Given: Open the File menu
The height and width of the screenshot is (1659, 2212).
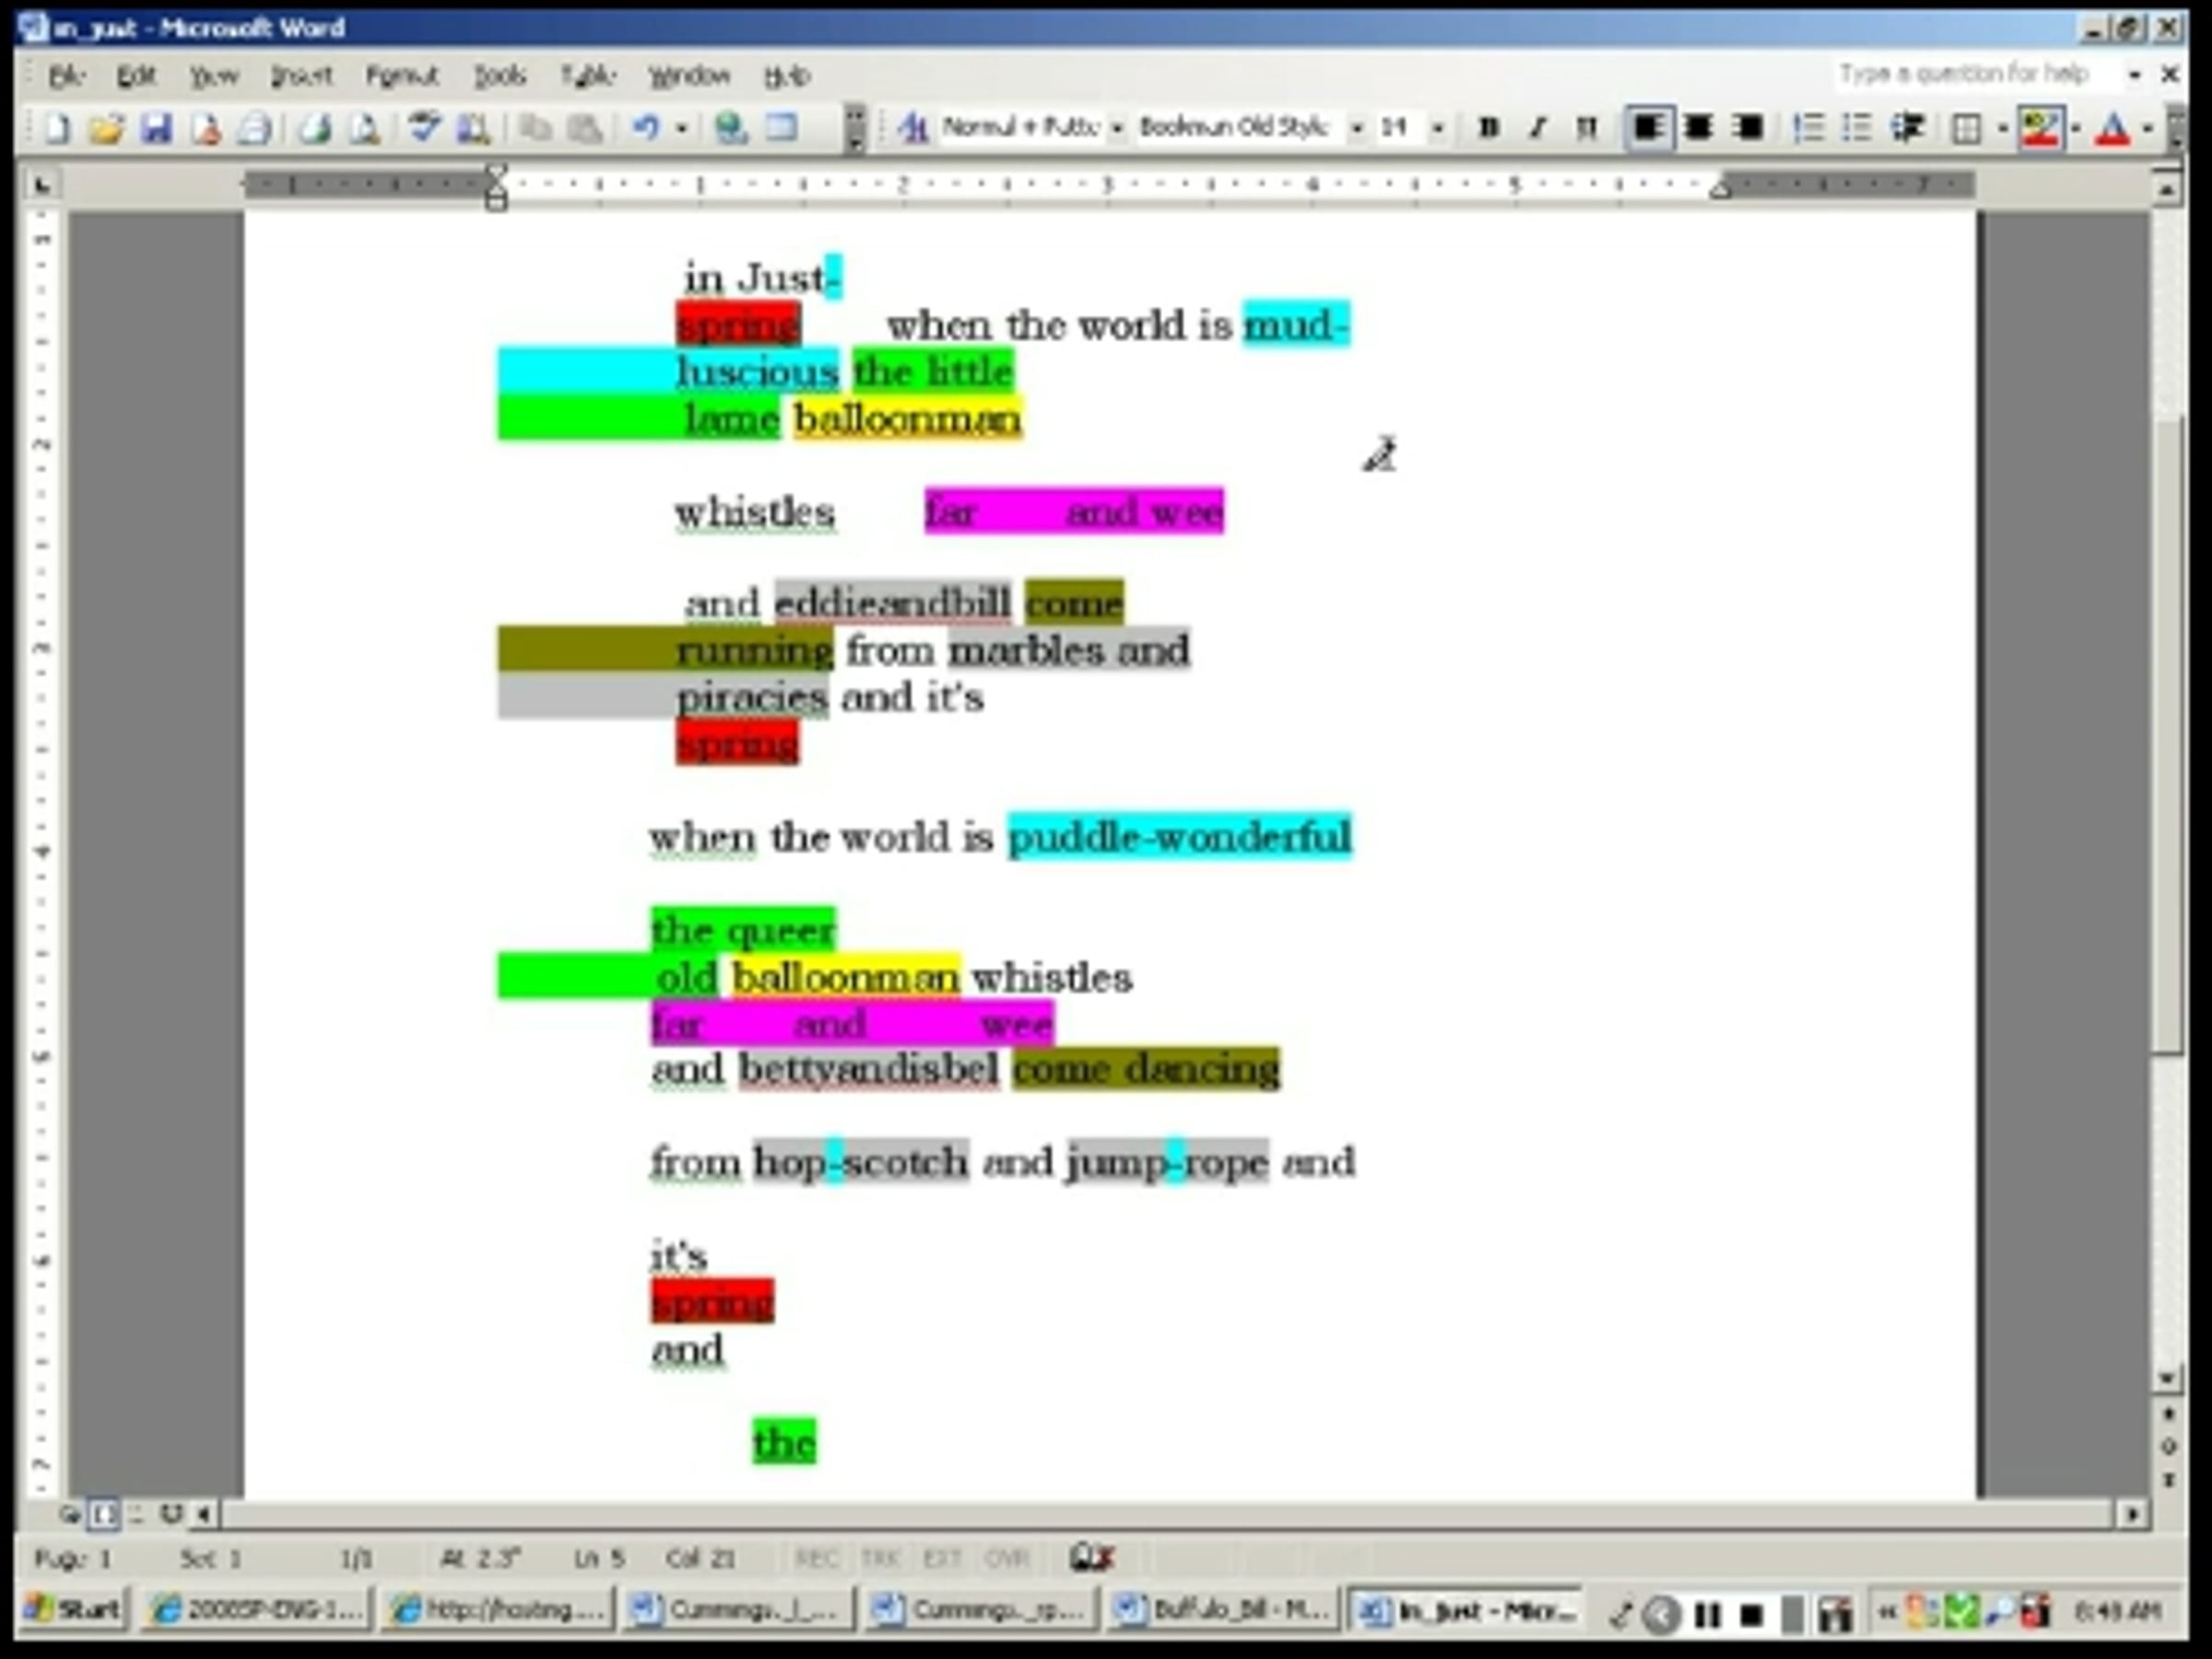Looking at the screenshot, I should click(66, 76).
